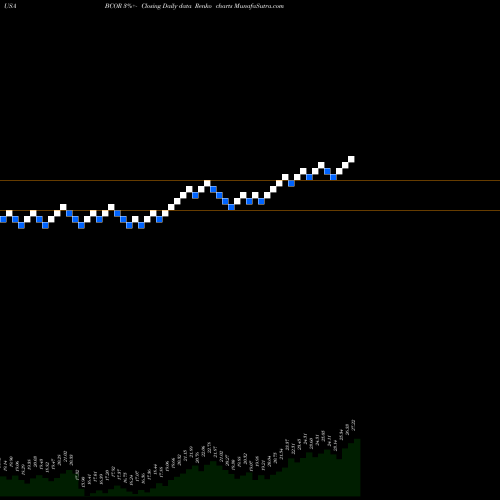This screenshot has height=500, width=500.
Task: Click the 26.33 price label
Action: (x=347, y=429)
